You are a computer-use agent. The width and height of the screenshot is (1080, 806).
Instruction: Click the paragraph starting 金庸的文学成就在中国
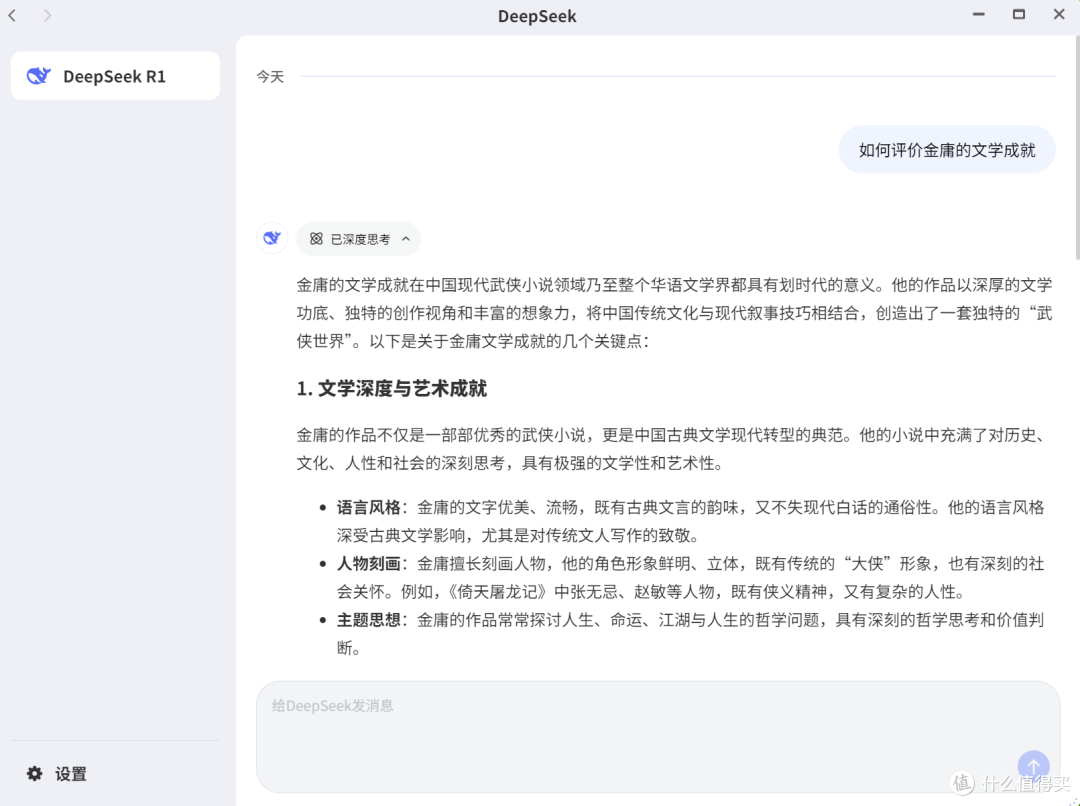click(x=674, y=313)
